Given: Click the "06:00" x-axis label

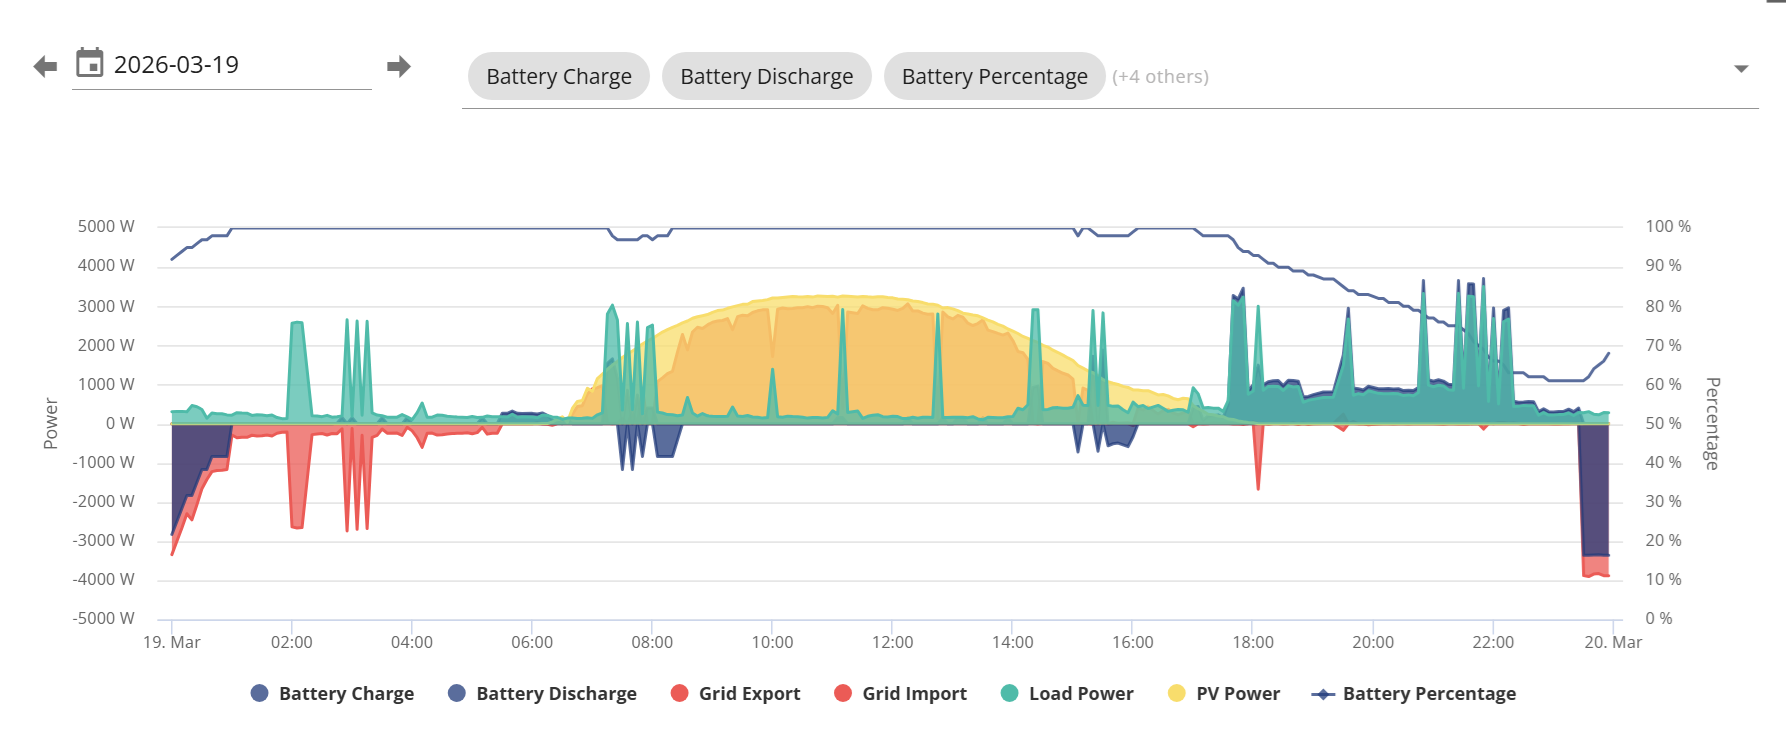Looking at the screenshot, I should tap(532, 642).
